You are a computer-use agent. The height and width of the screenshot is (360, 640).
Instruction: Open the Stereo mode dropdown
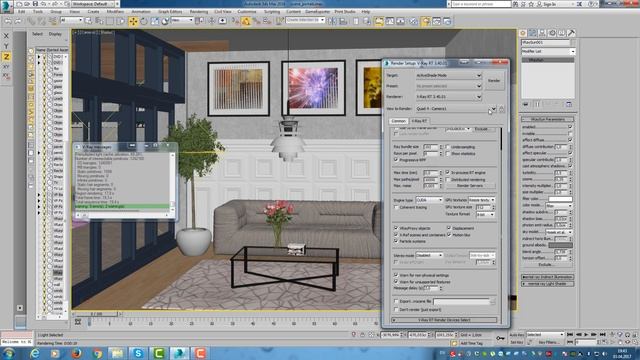tap(429, 255)
